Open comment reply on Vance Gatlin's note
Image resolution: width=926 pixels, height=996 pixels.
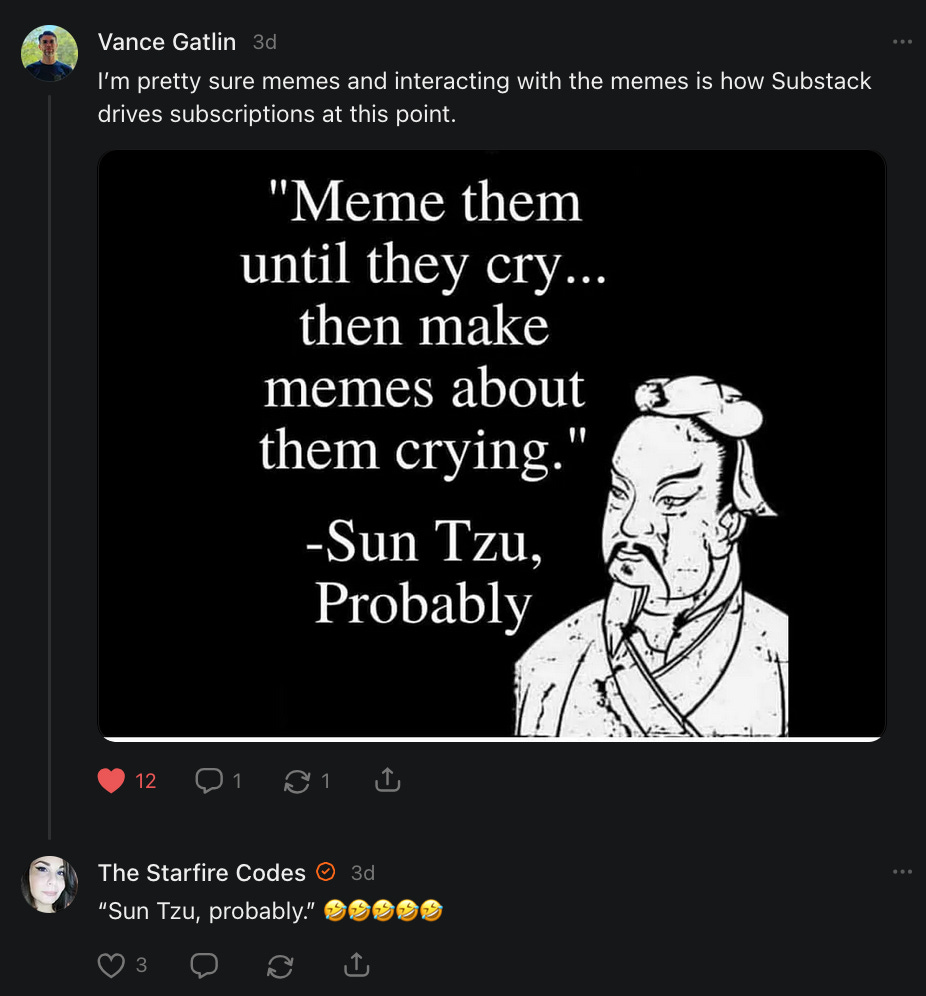(x=209, y=781)
